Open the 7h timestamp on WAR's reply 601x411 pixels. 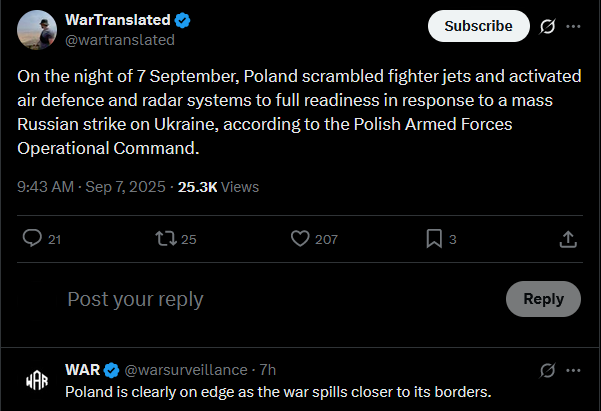[x=268, y=370]
